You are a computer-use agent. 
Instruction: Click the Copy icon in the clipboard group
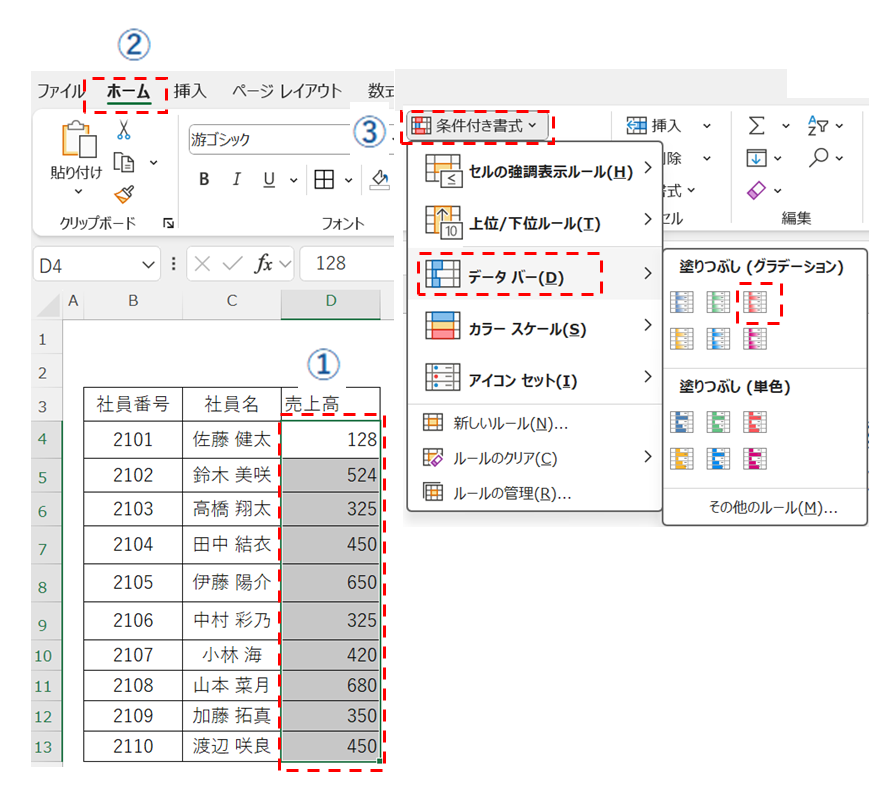click(x=124, y=162)
